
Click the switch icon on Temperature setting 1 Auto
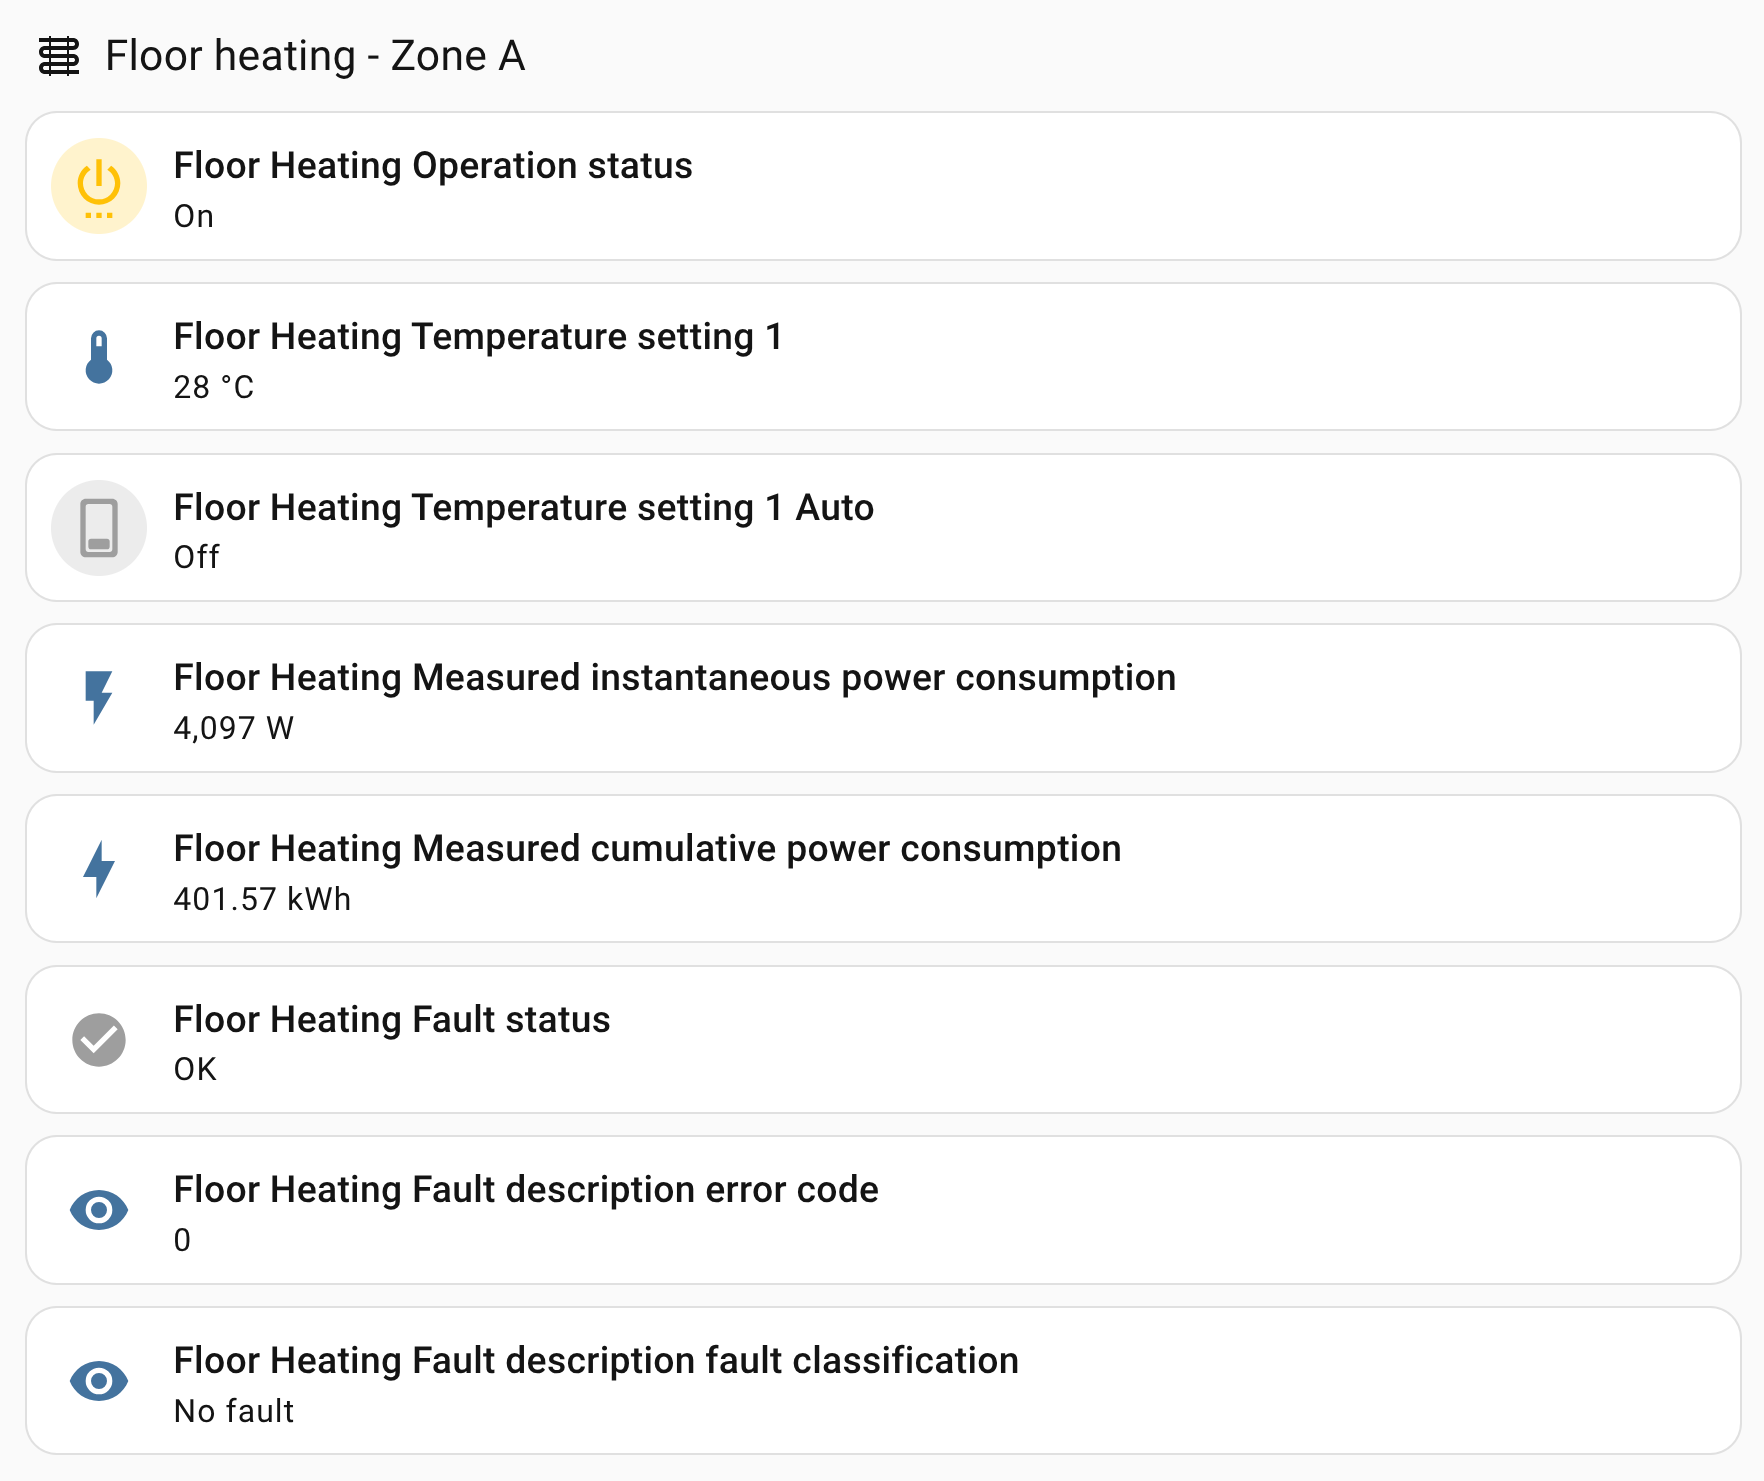coord(97,528)
